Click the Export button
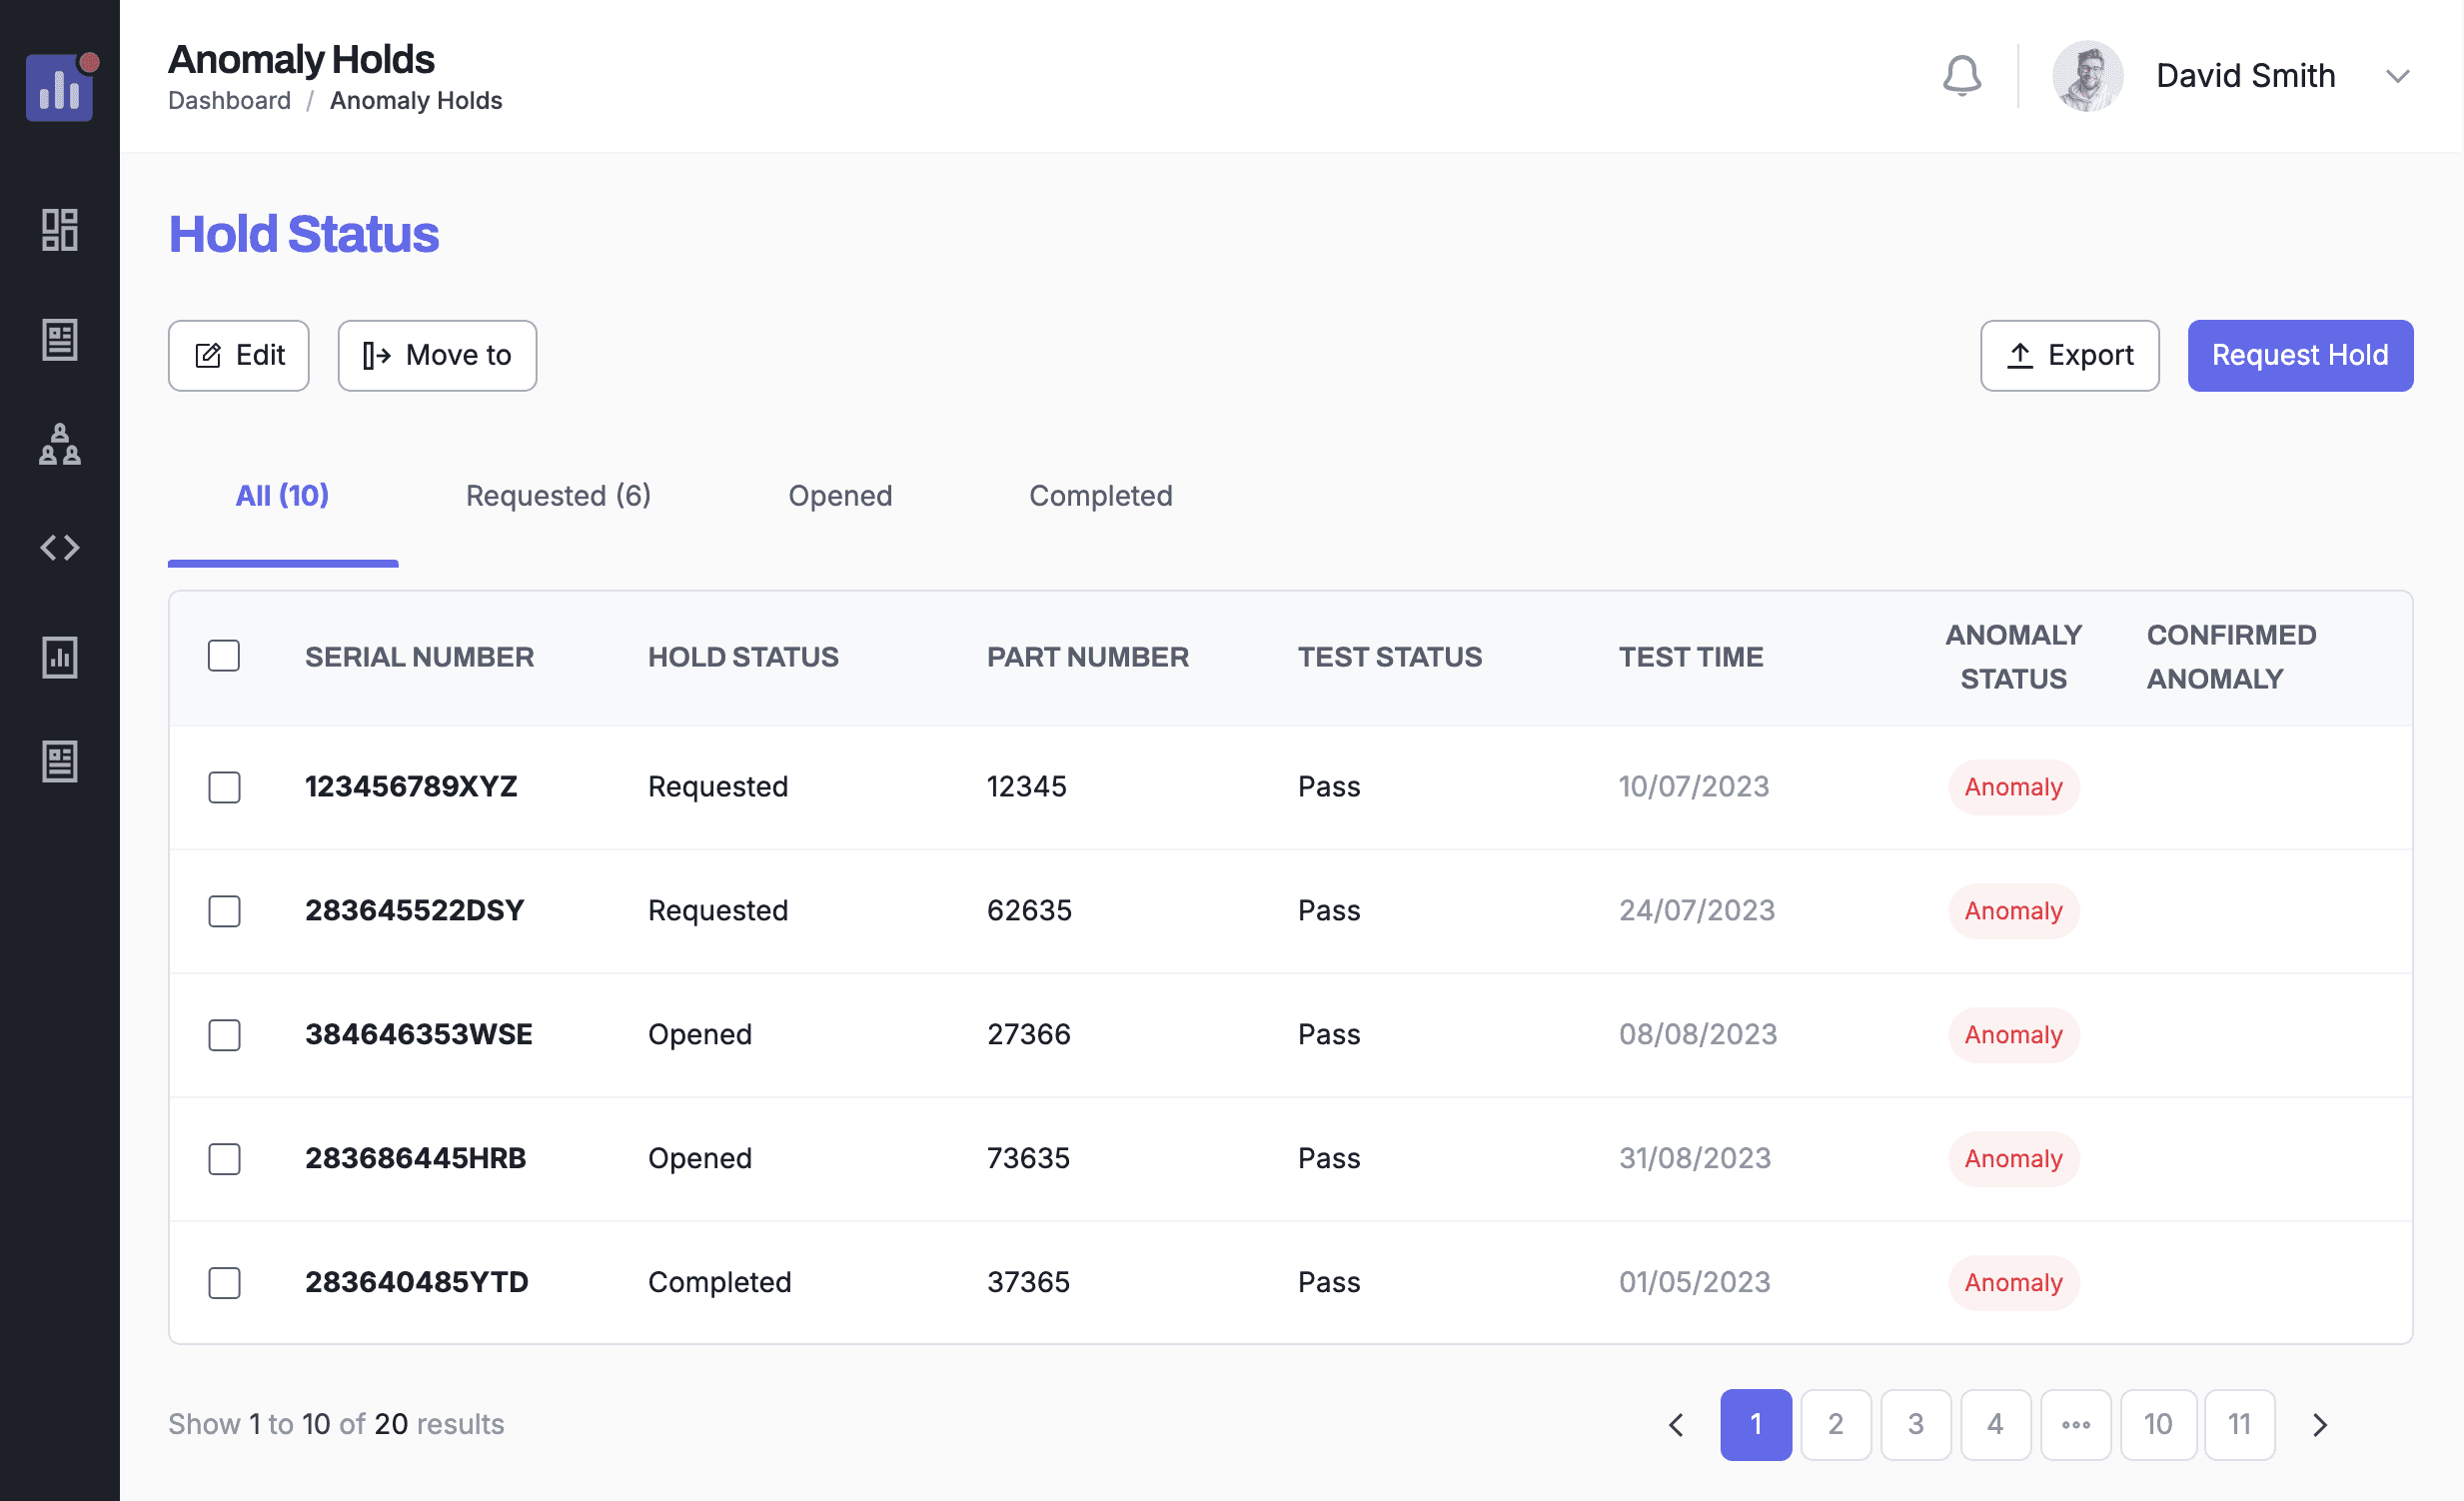2464x1501 pixels. pyautogui.click(x=2069, y=355)
